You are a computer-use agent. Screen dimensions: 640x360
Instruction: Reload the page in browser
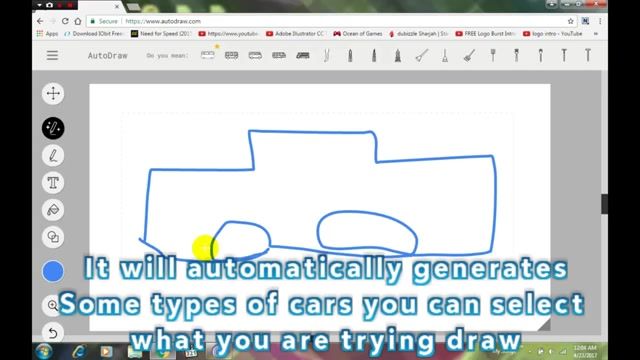coord(65,21)
